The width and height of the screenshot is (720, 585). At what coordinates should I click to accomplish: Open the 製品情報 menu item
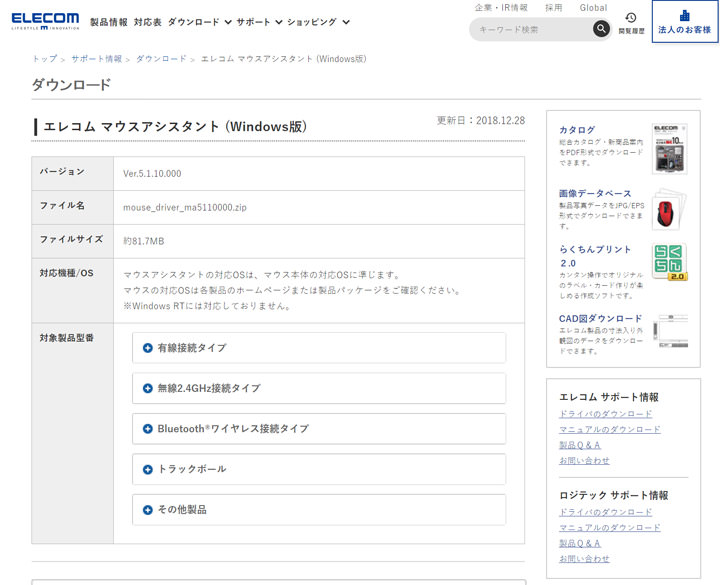pyautogui.click(x=109, y=22)
